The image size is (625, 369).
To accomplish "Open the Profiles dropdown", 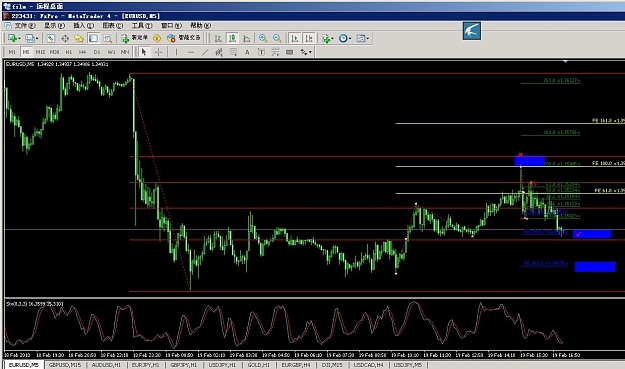I will pyautogui.click(x=32, y=38).
